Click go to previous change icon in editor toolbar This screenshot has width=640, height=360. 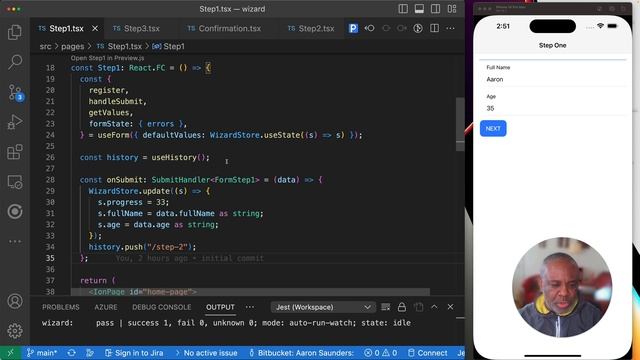pyautogui.click(x=369, y=28)
